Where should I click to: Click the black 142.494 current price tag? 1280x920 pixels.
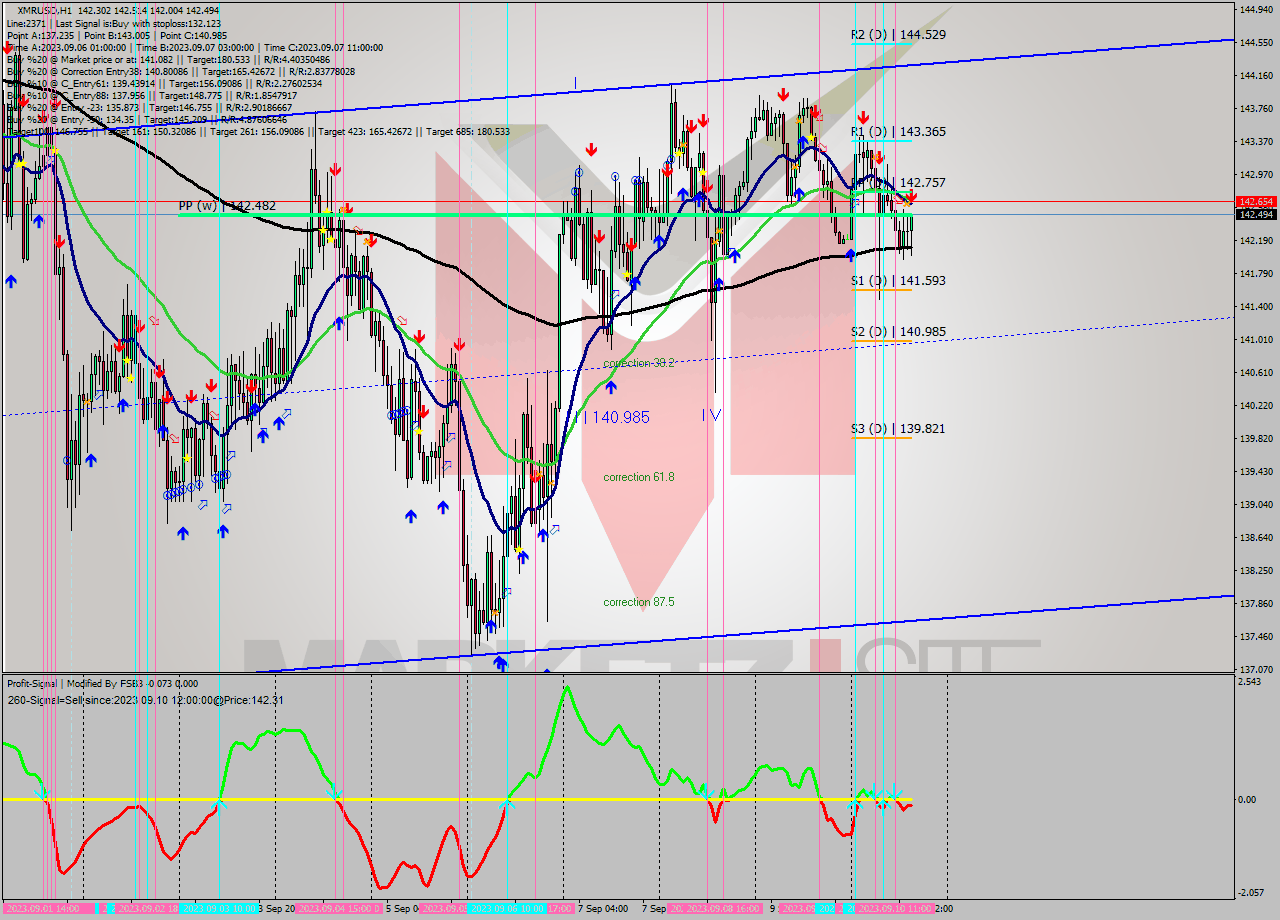1255,214
